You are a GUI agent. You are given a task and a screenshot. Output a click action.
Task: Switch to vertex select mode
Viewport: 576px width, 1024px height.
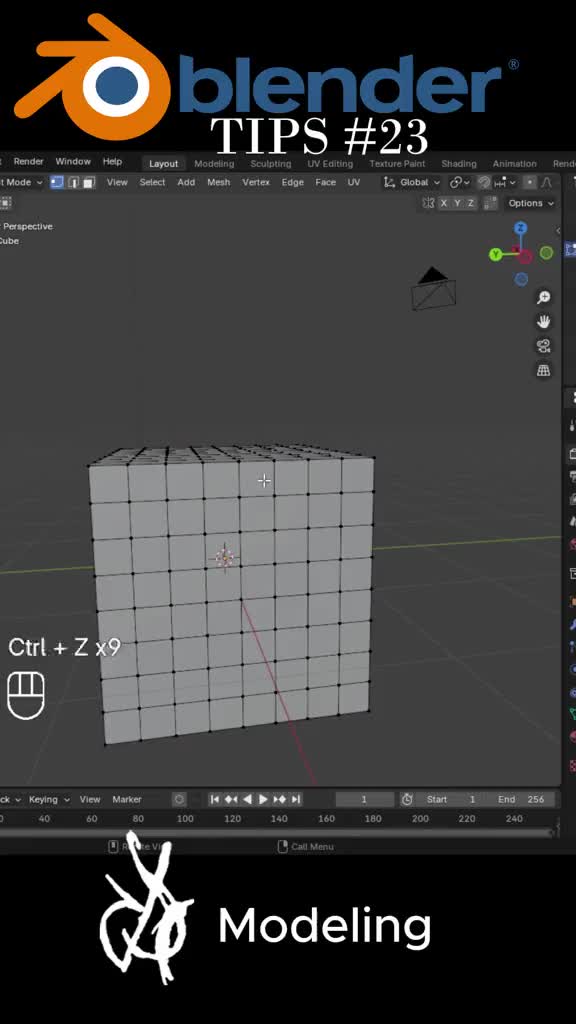[57, 182]
